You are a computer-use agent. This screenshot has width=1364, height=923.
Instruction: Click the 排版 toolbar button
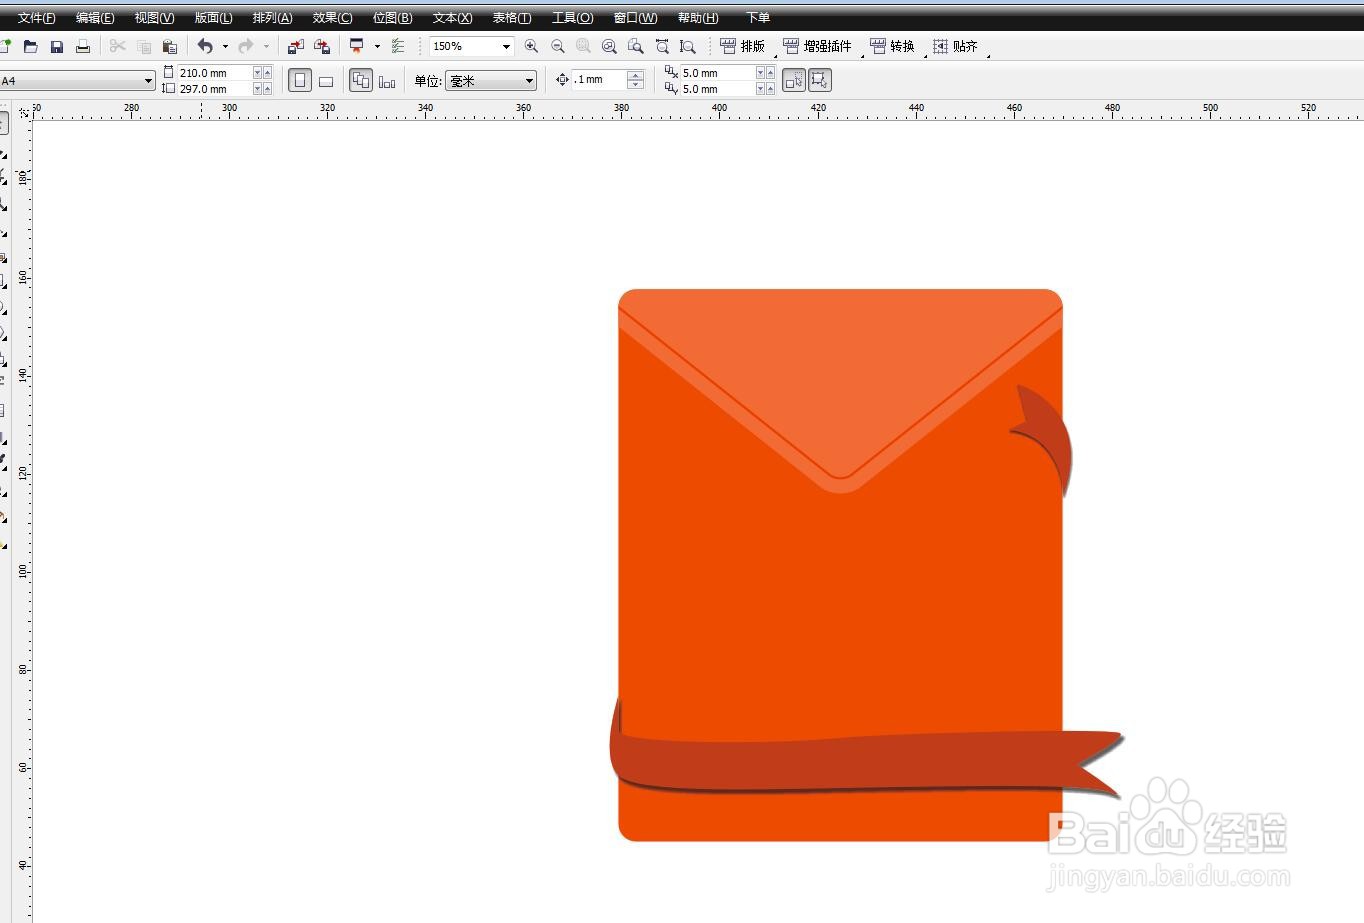743,47
